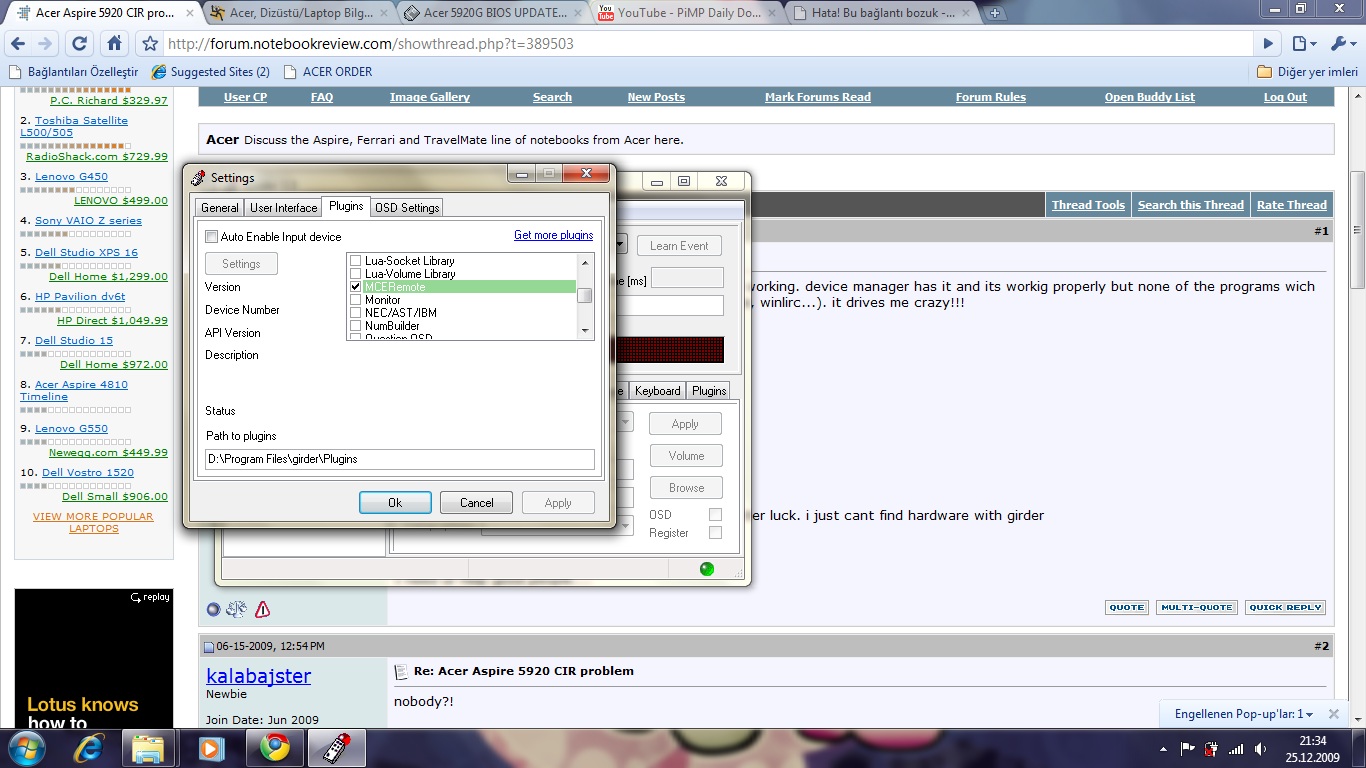Switch to Girder remote icon in taskbar

(336, 748)
